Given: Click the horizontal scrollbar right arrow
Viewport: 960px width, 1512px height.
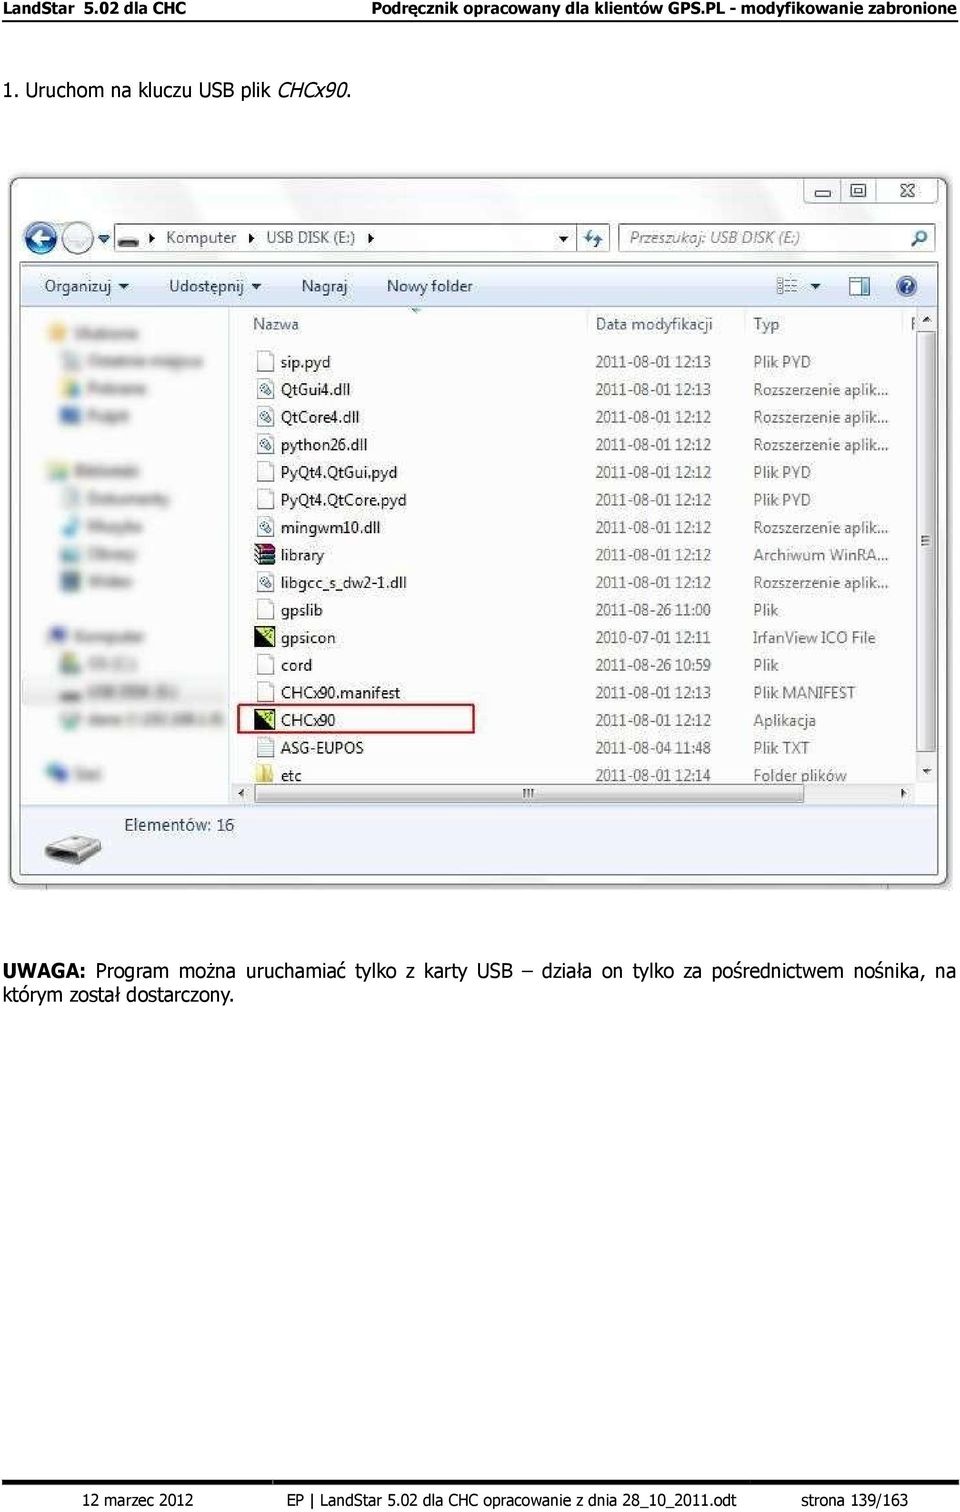Looking at the screenshot, I should [x=903, y=793].
